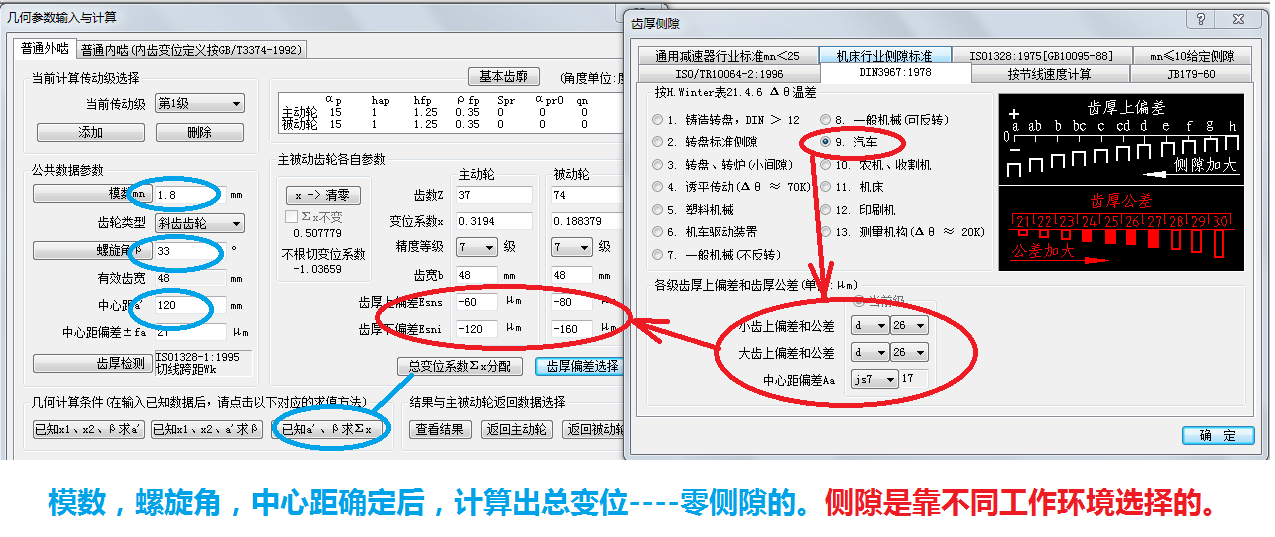Click the 添加 button
The height and width of the screenshot is (537, 1275).
click(x=91, y=132)
